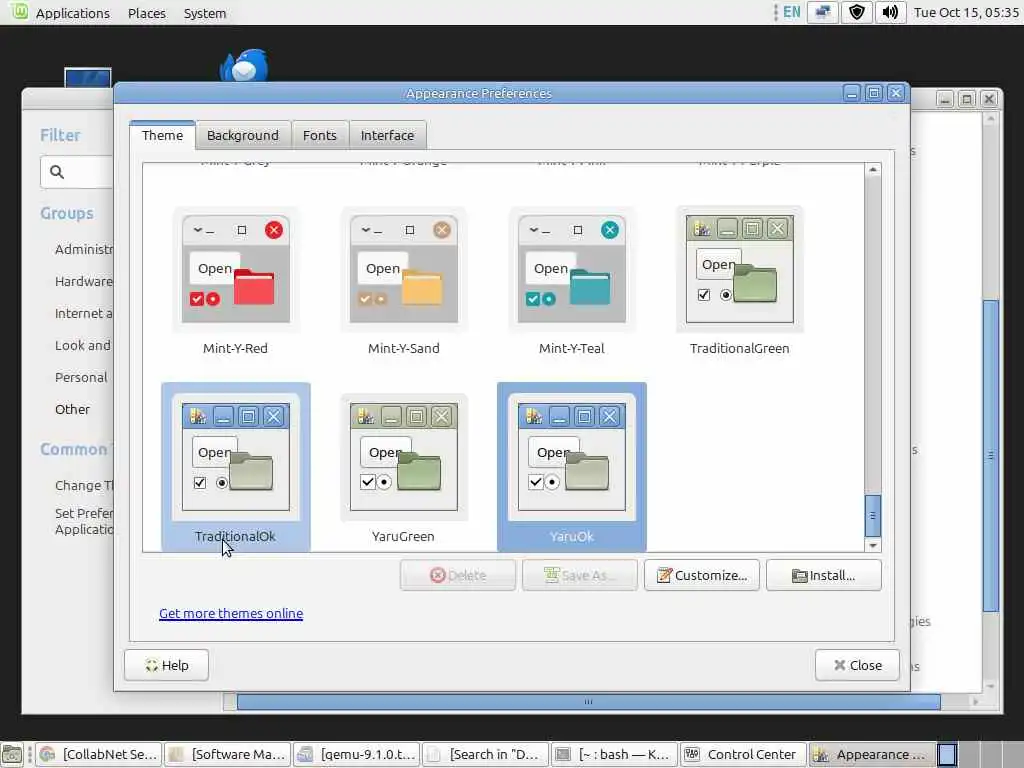The width and height of the screenshot is (1024, 768).
Task: Click Set Preferred Applications task
Action: (x=84, y=521)
